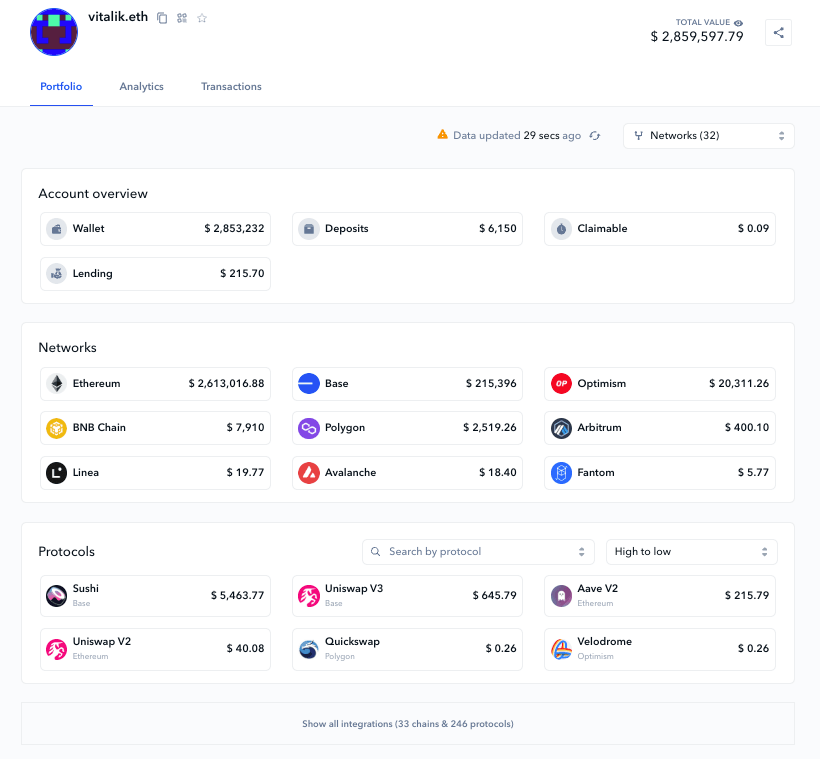820x759 pixels.
Task: Select the Base balance $ 215,396
Action: point(491,383)
